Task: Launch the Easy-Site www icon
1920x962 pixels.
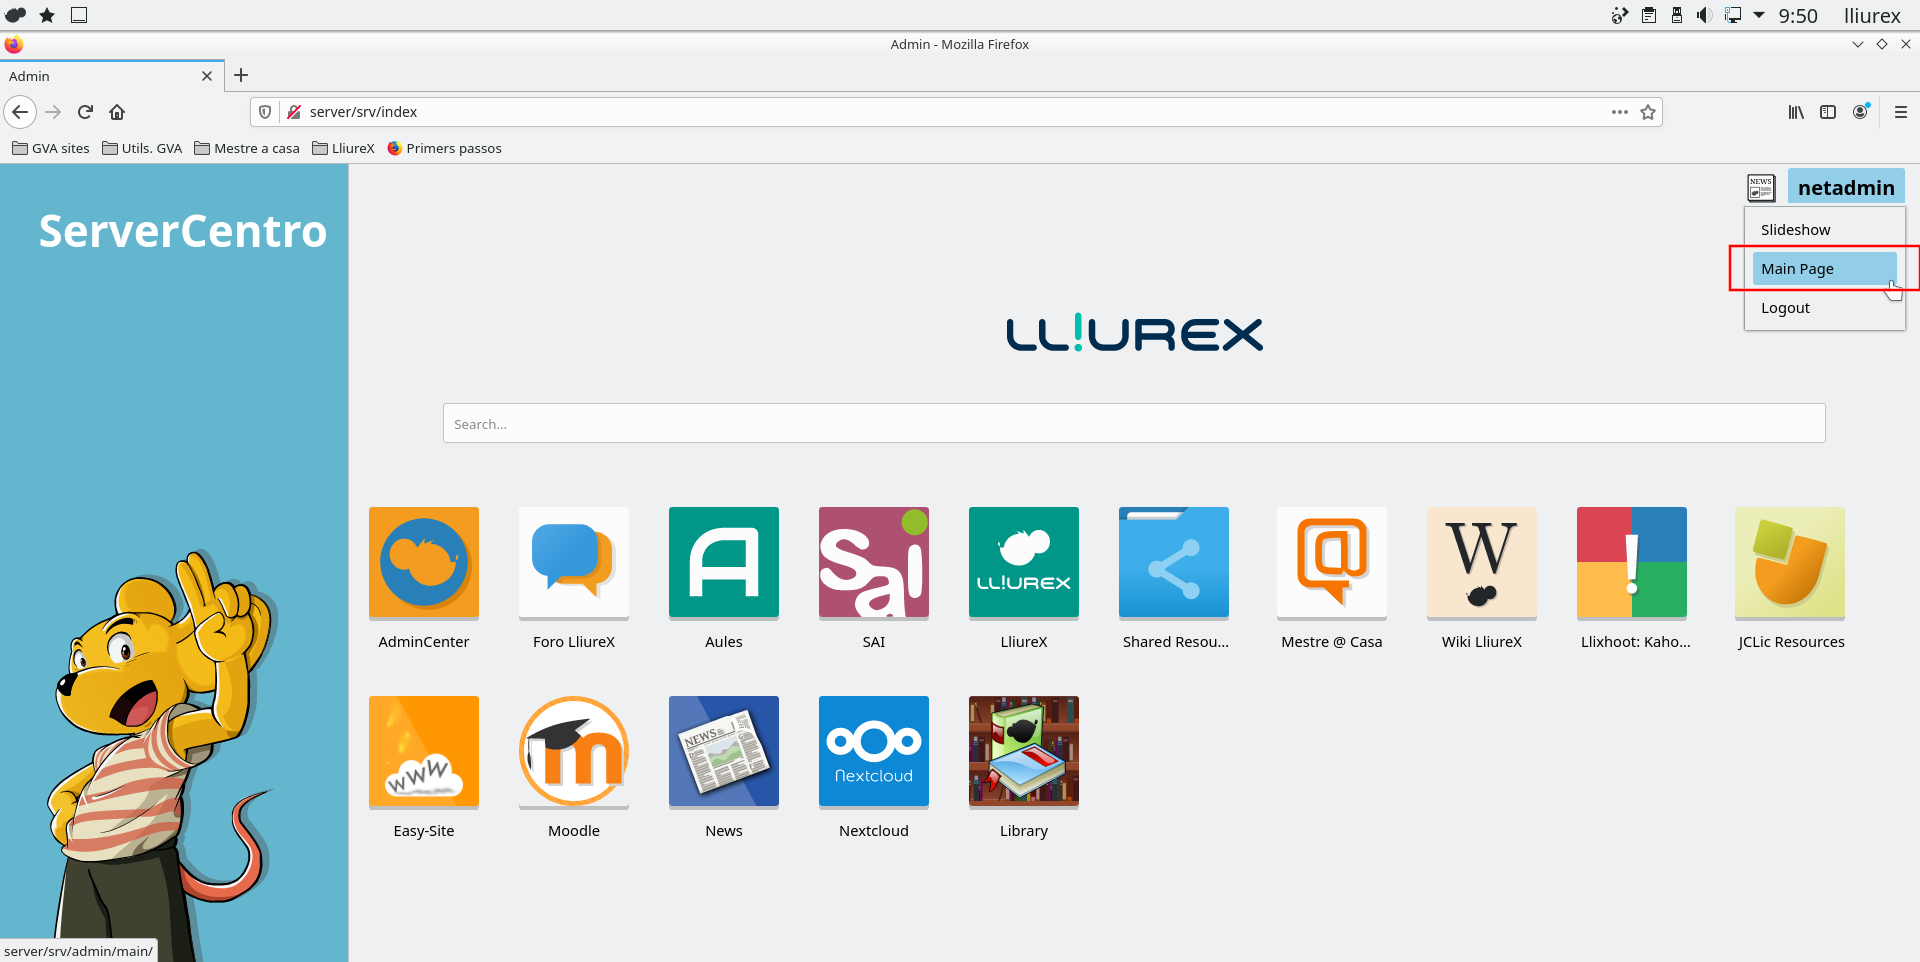Action: tap(423, 751)
